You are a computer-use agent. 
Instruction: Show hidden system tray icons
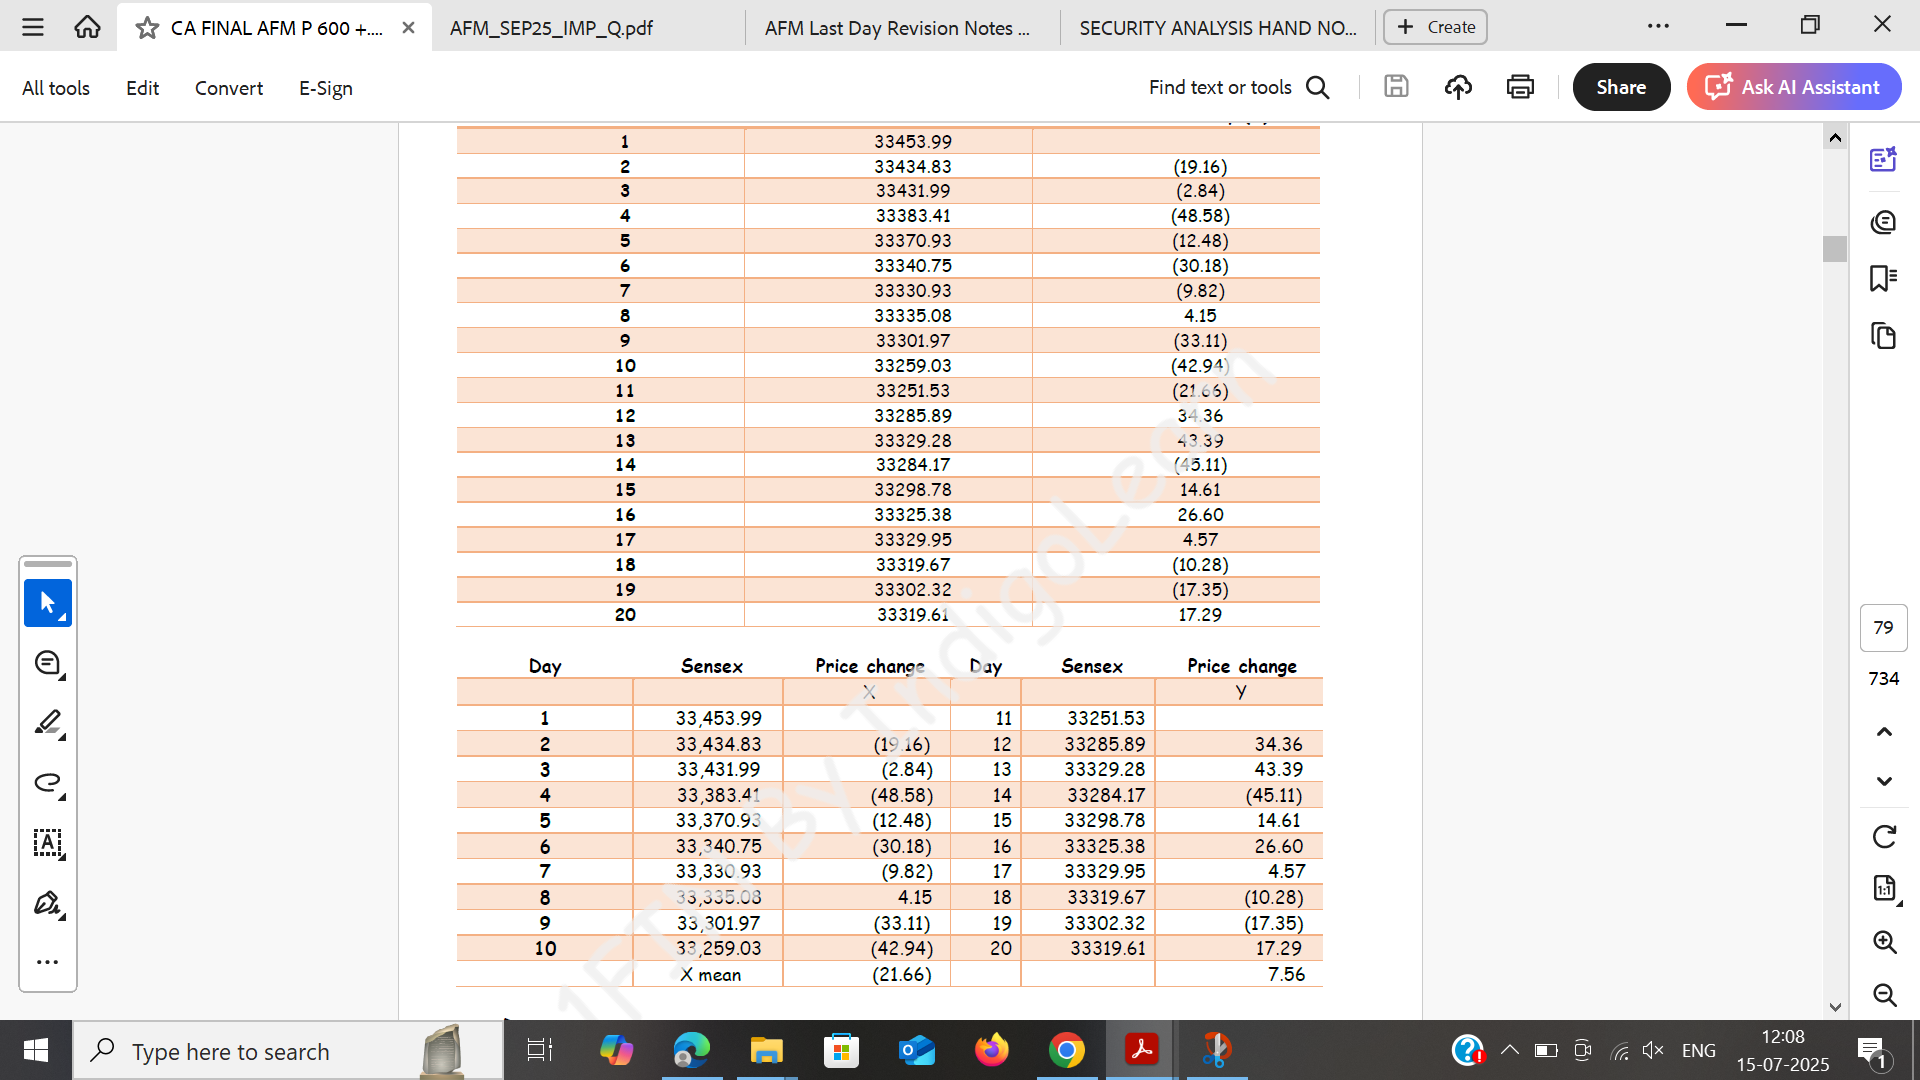click(1510, 1050)
